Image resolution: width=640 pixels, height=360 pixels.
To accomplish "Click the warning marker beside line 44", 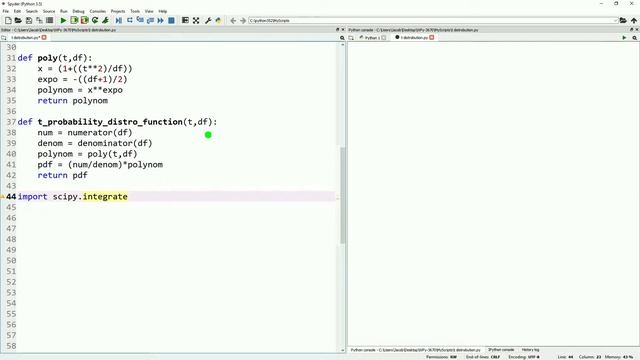I will 2,197.
